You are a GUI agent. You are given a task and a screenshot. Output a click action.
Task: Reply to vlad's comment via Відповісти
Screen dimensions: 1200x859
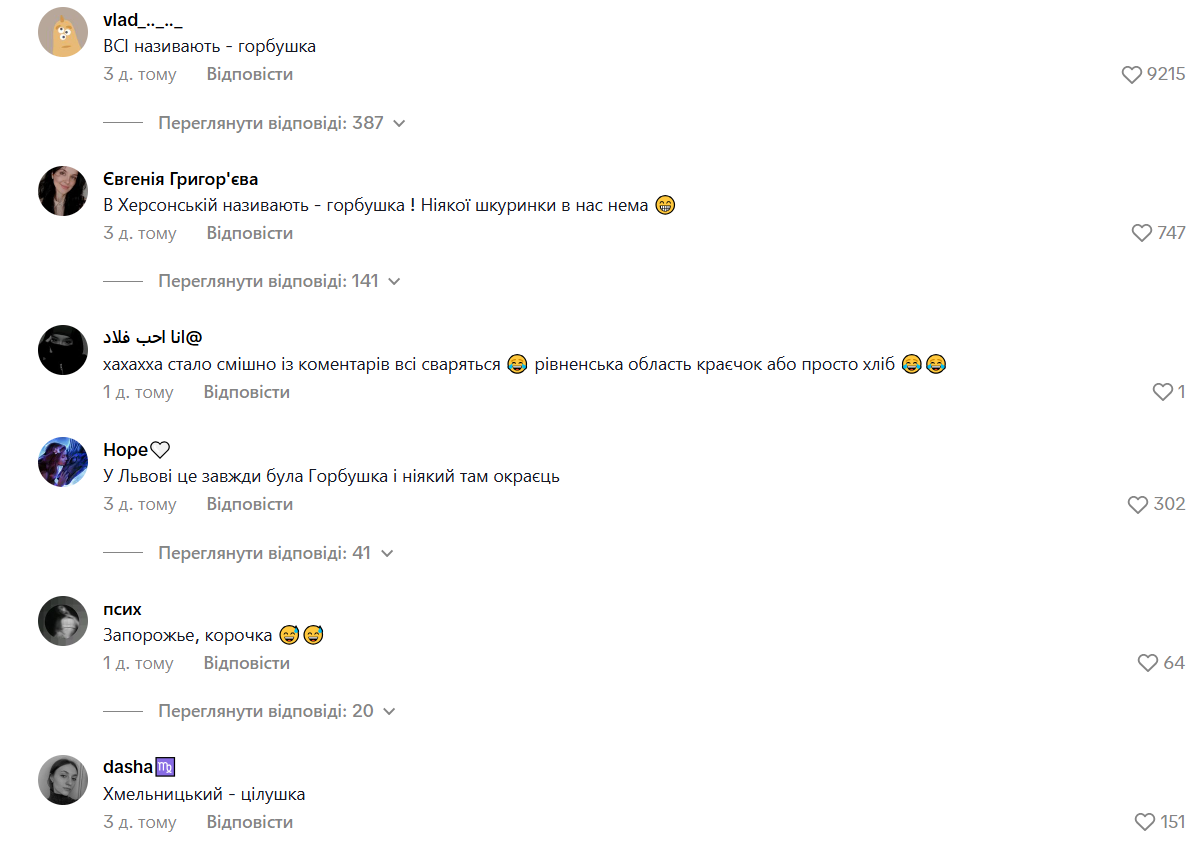coord(250,74)
